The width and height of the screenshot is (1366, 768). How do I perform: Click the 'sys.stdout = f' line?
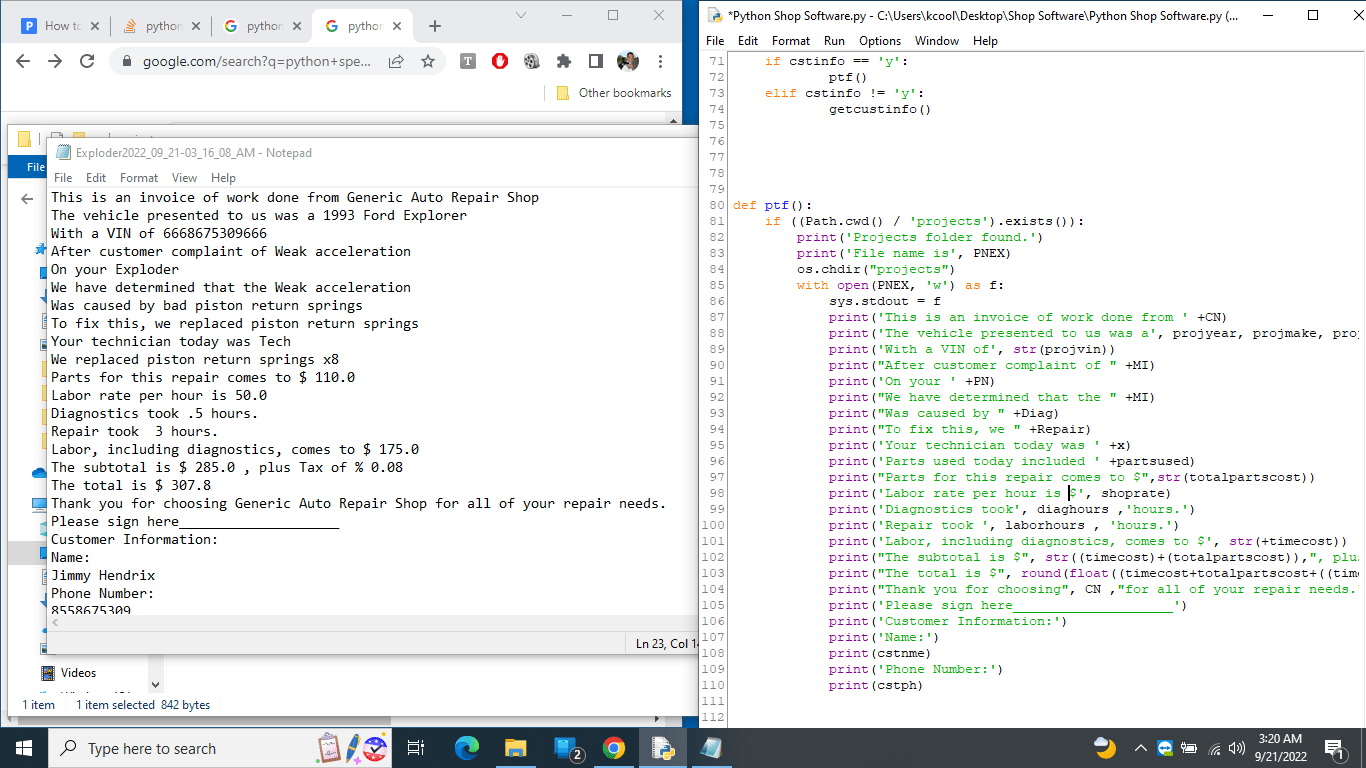(884, 301)
